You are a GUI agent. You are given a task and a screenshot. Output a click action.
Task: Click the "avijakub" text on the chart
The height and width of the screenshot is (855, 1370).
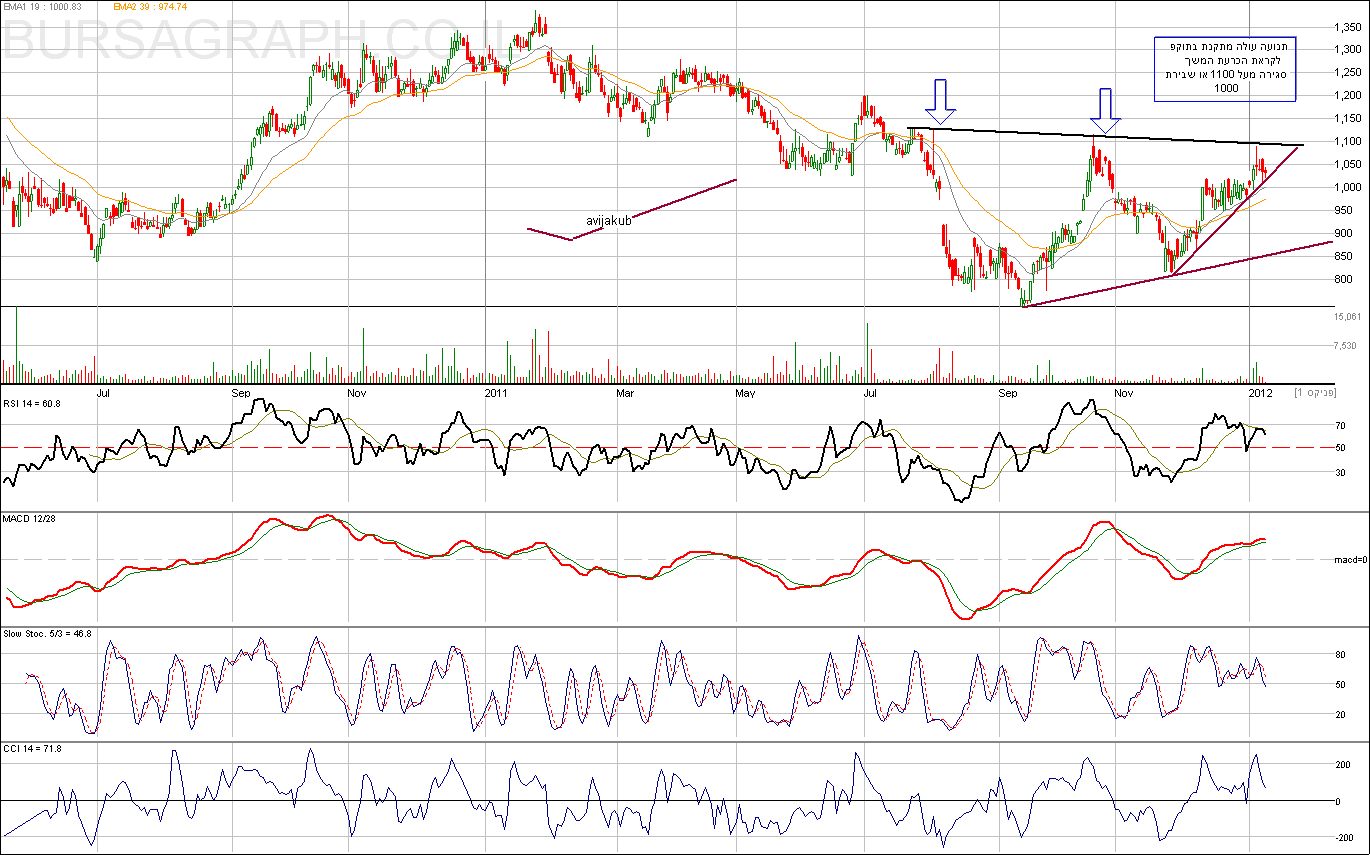pyautogui.click(x=608, y=220)
